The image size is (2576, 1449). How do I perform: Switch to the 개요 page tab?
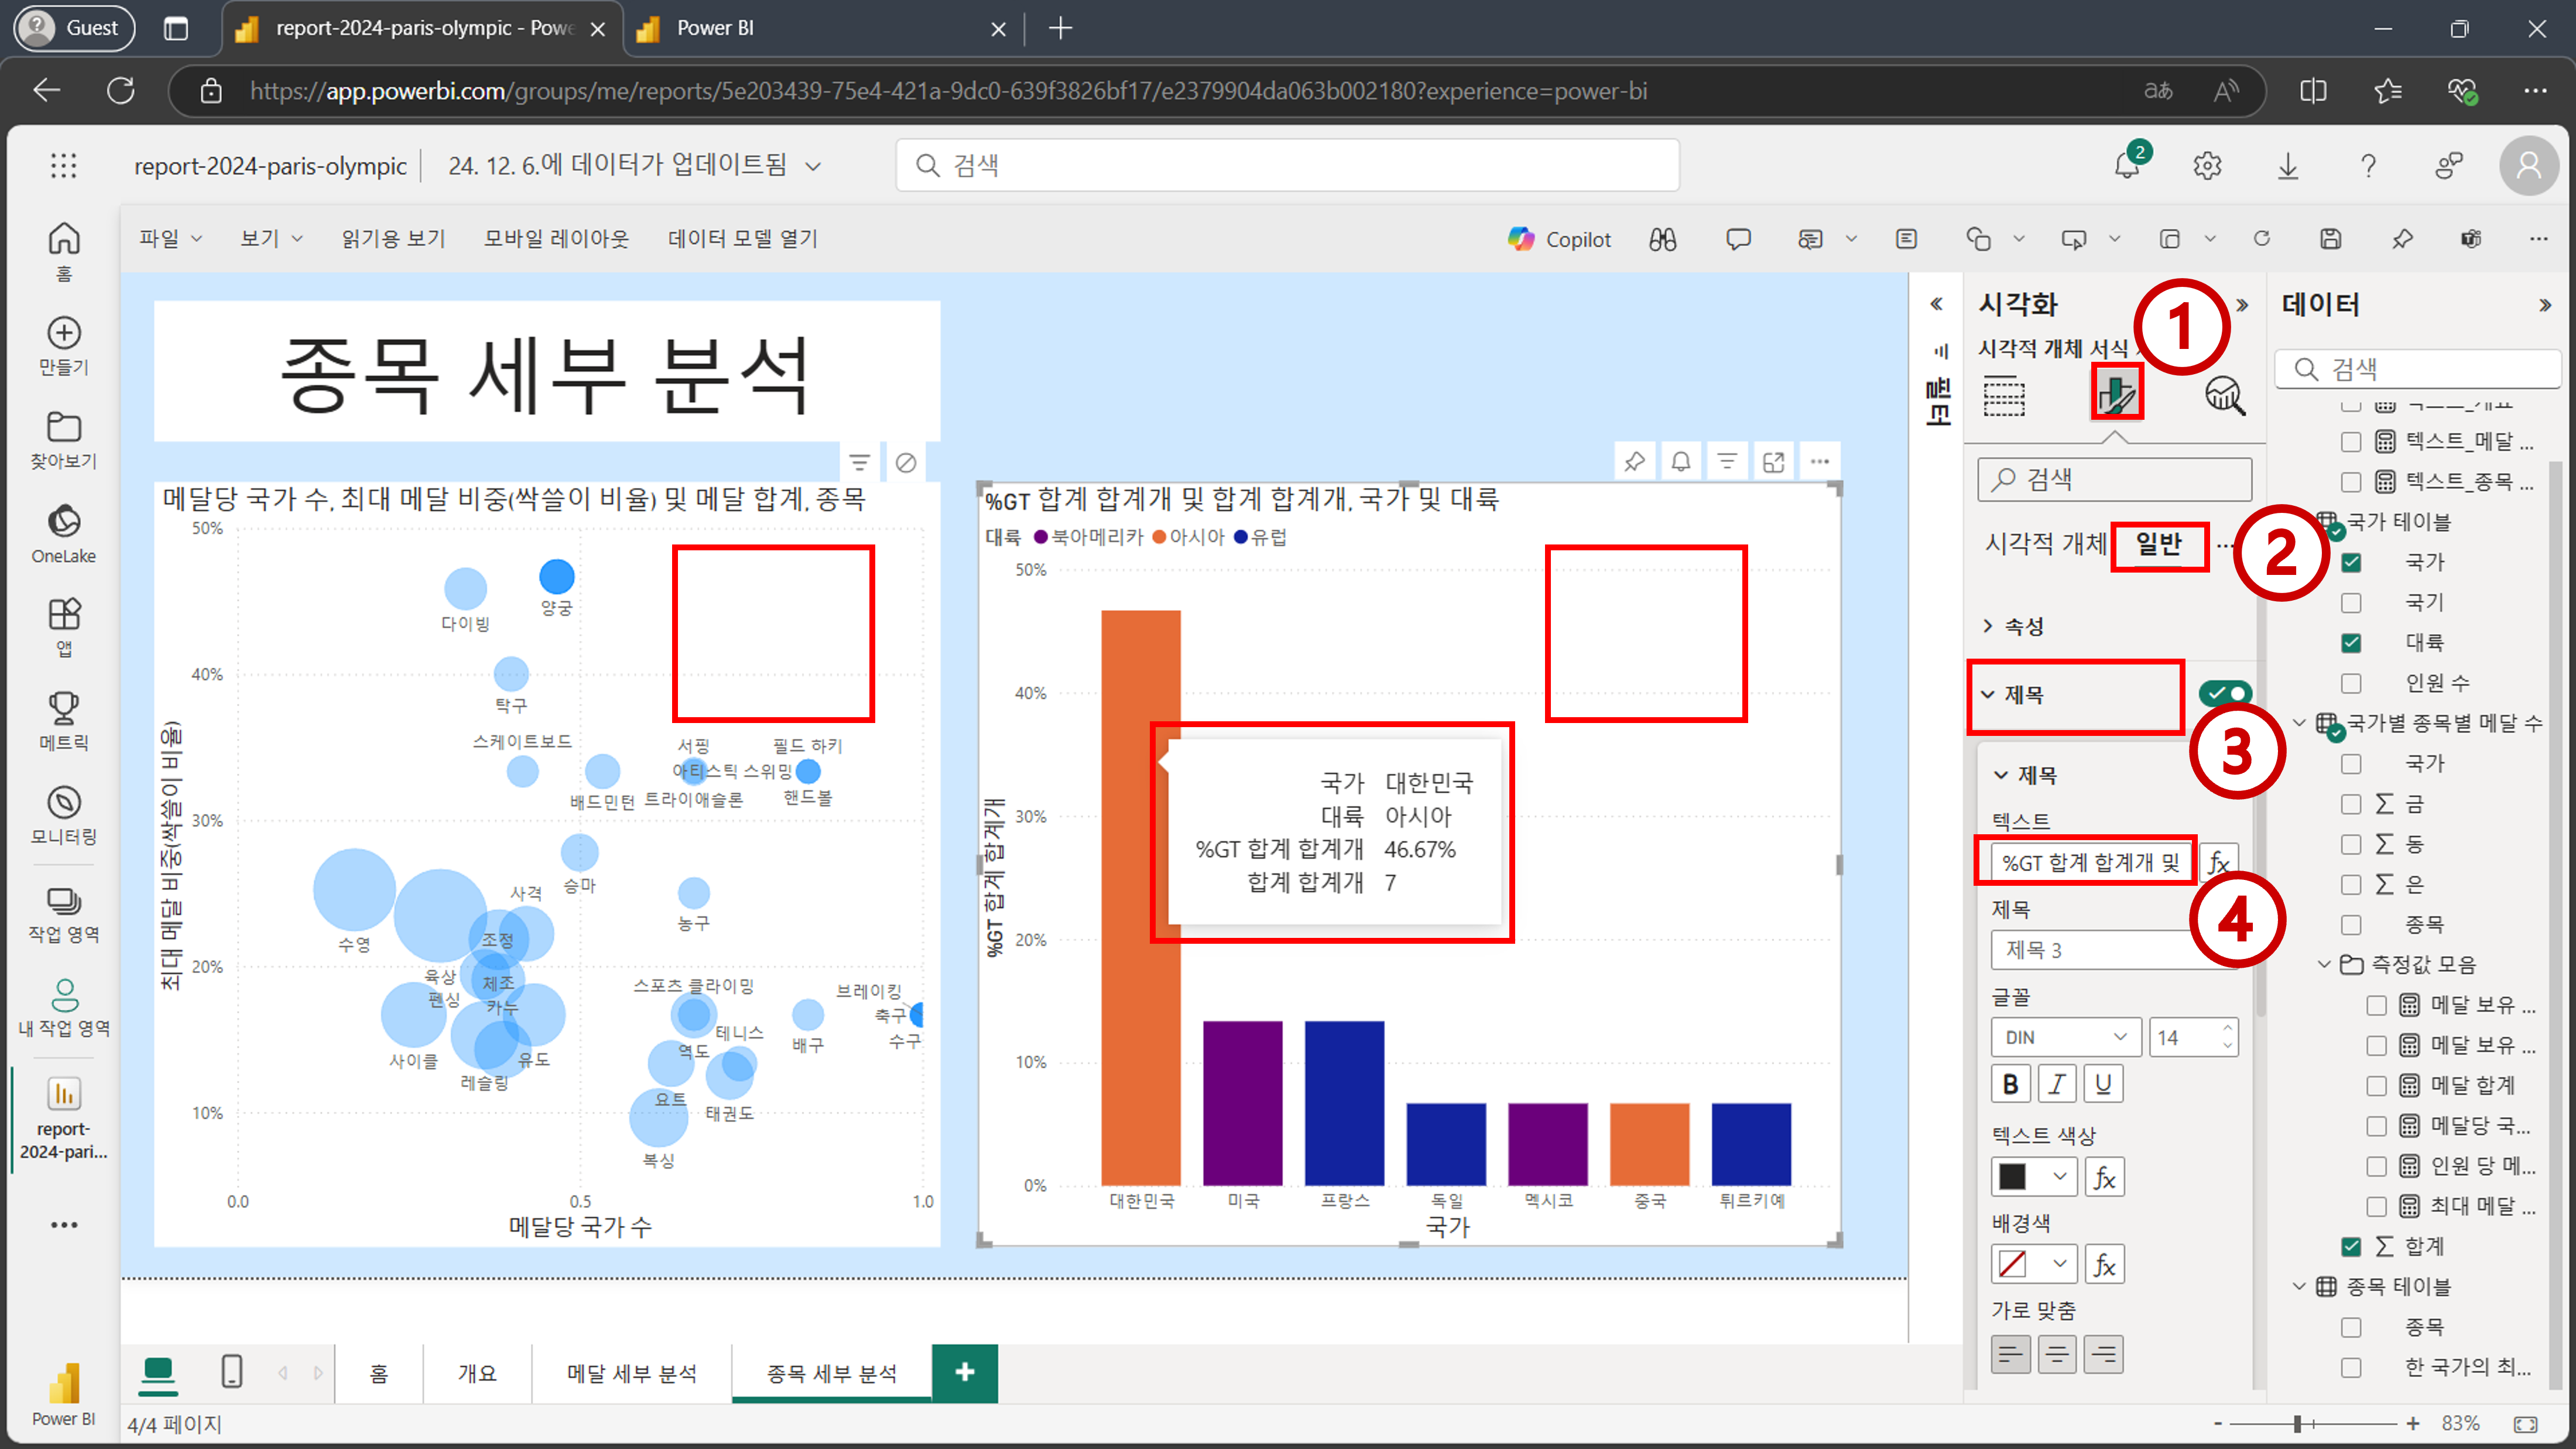coord(477,1373)
